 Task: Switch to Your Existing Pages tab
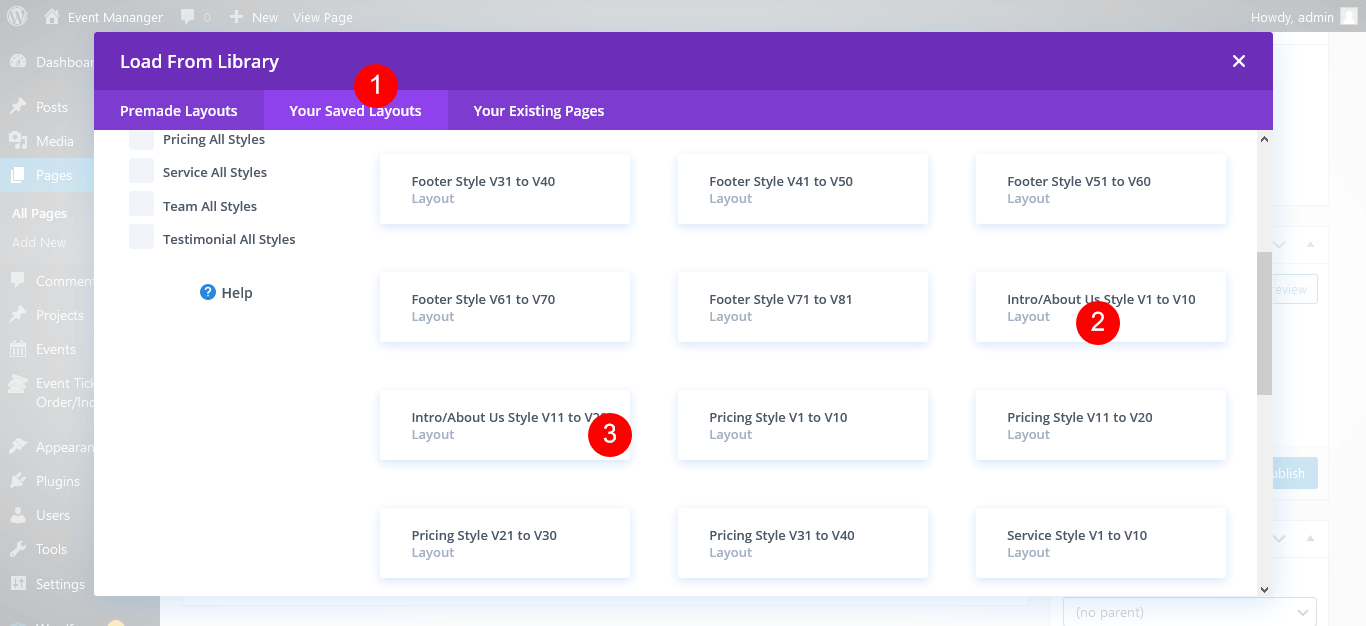click(539, 110)
